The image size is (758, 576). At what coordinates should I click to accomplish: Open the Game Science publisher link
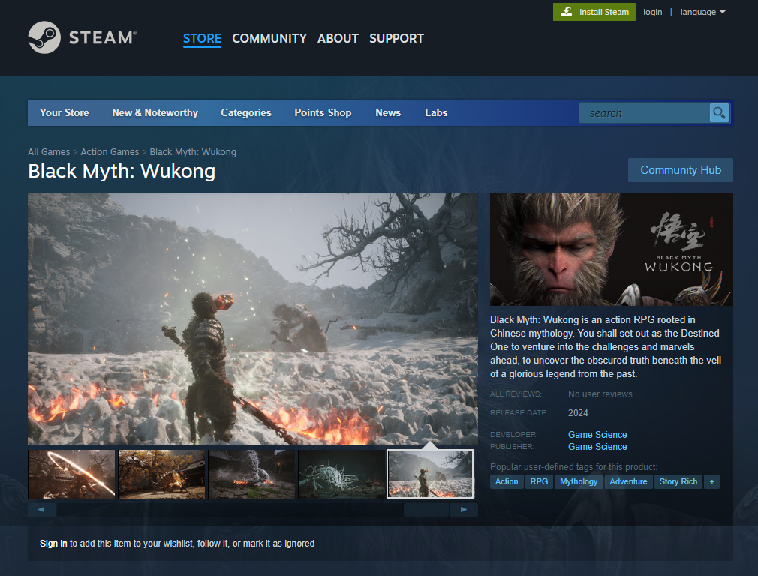tap(598, 446)
